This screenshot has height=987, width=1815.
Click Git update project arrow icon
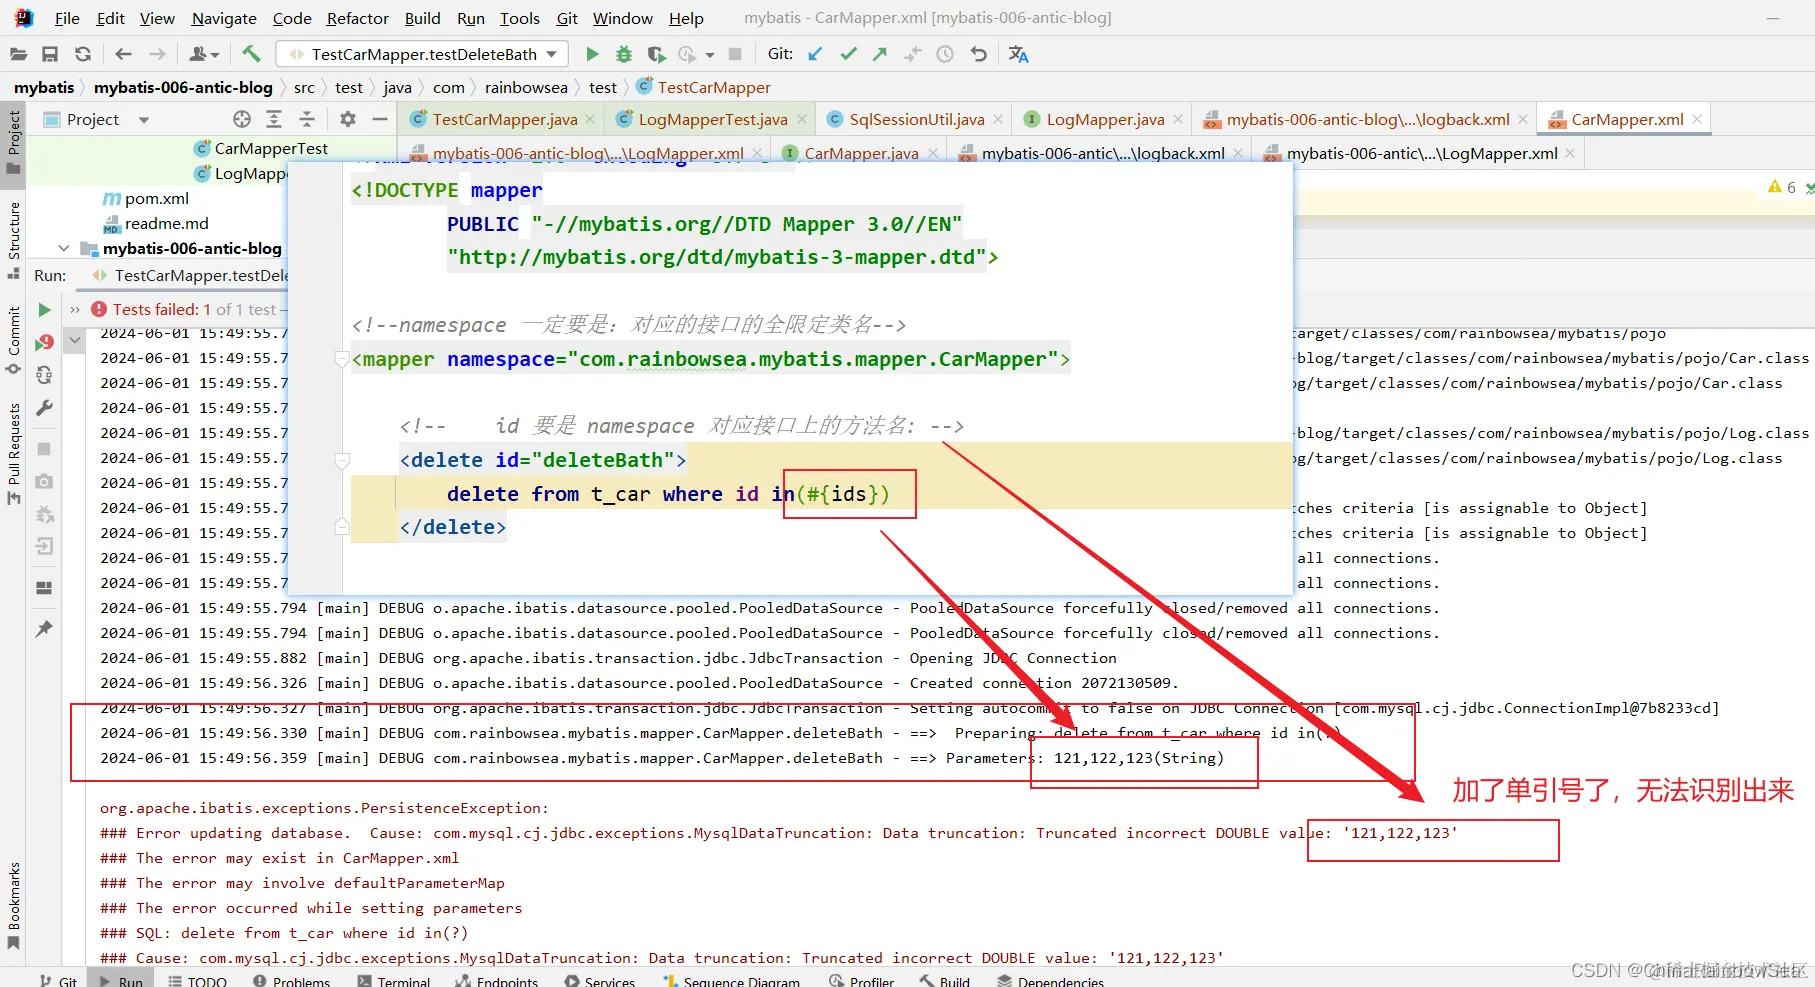(816, 54)
